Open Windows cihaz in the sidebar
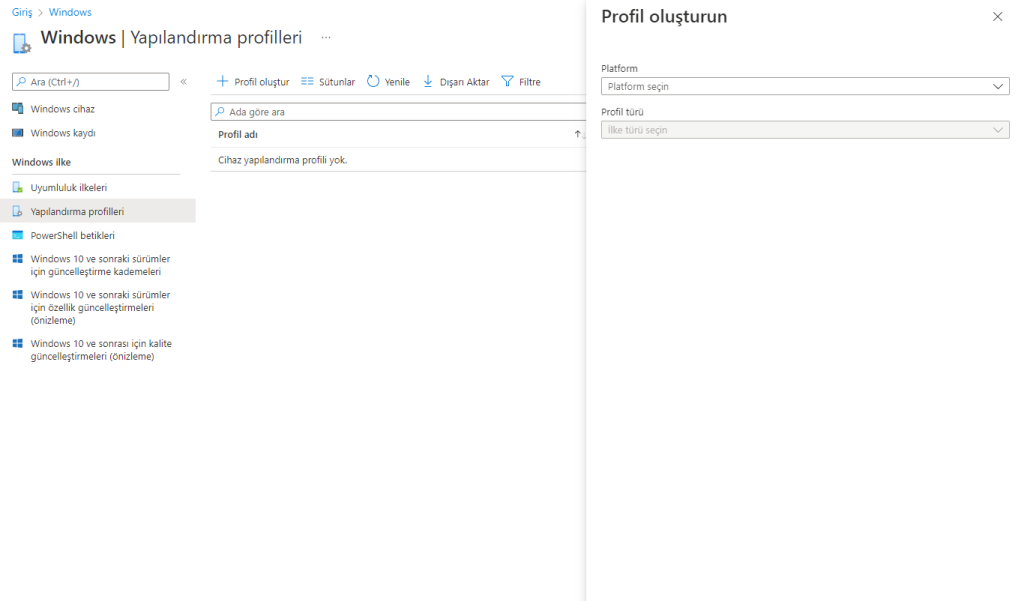1024x601 pixels. pos(62,108)
